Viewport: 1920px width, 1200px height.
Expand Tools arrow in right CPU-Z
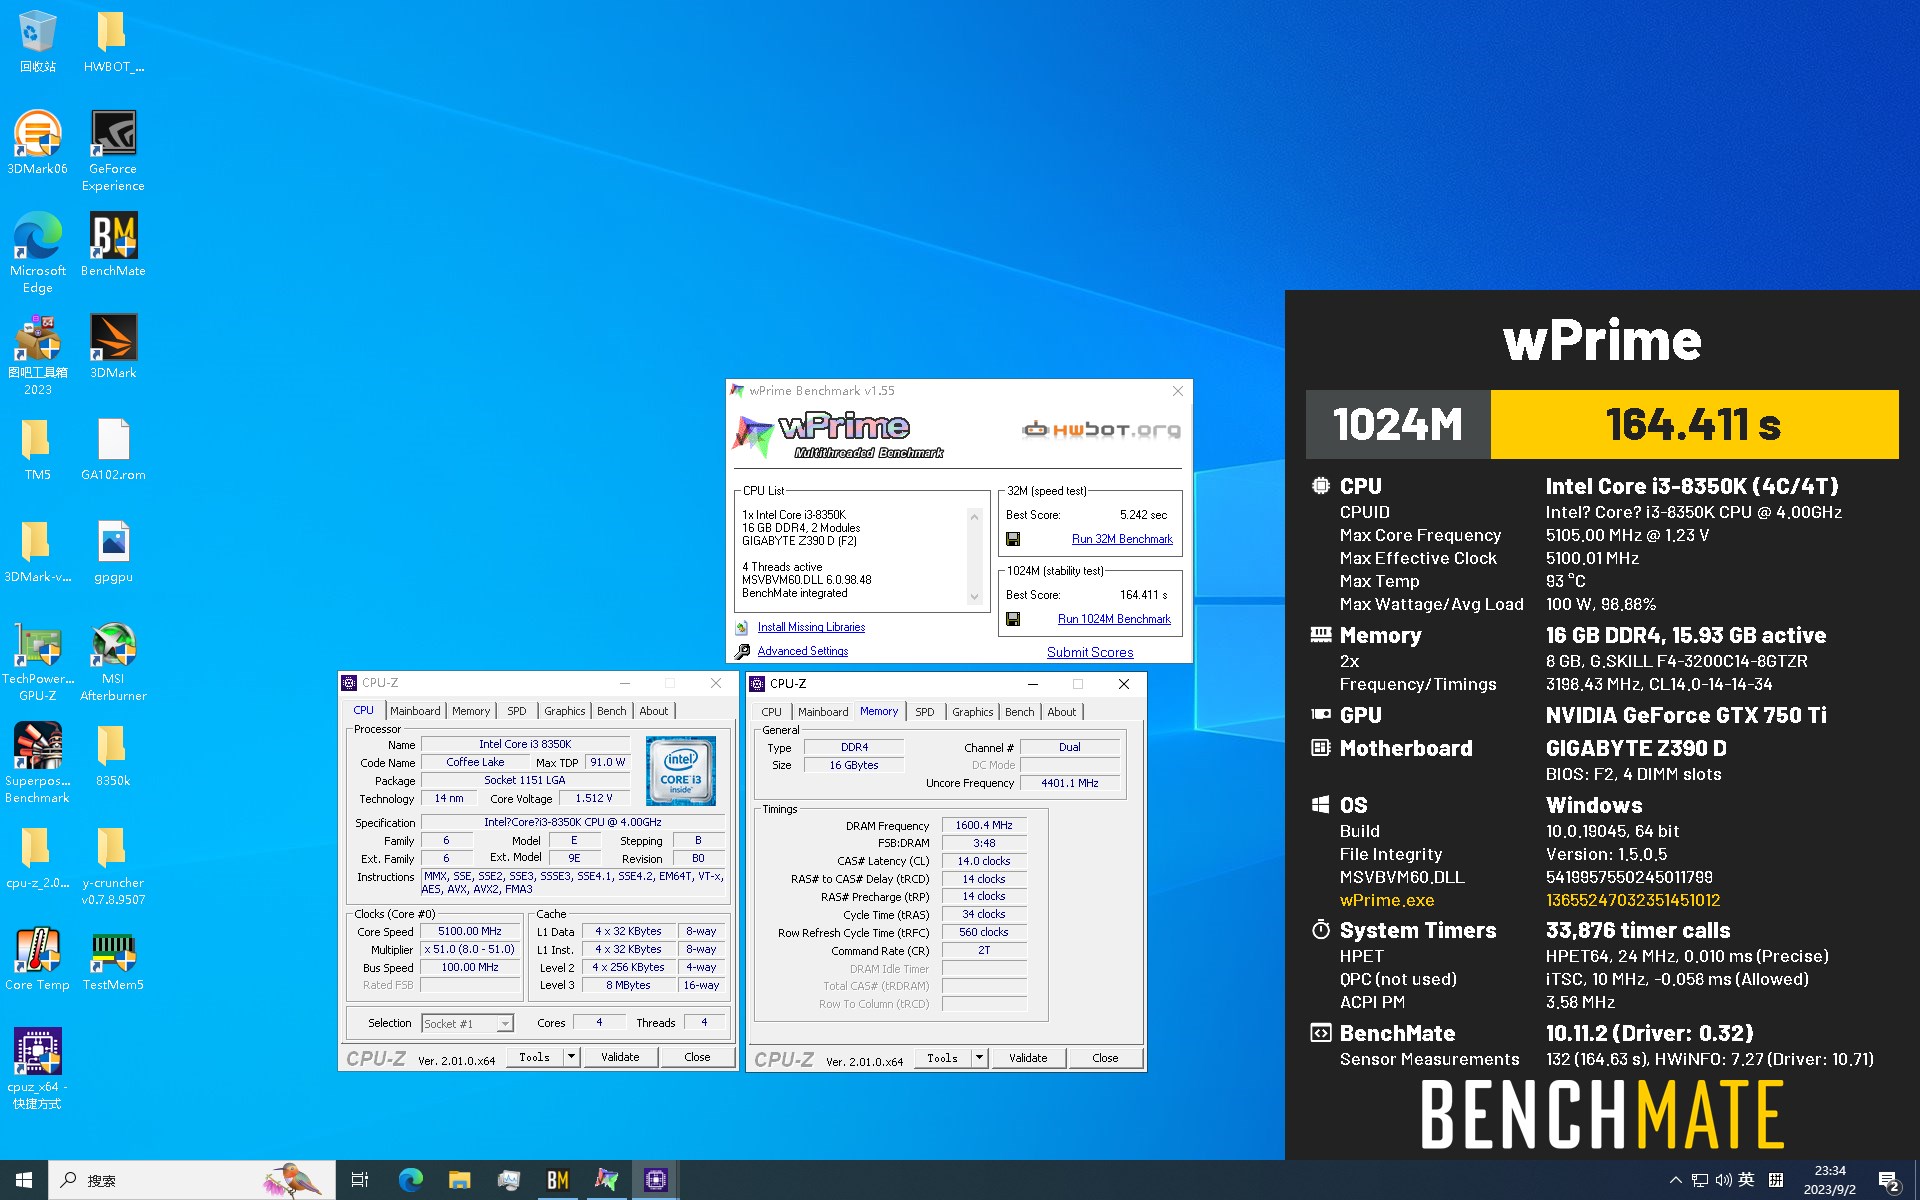click(979, 1058)
